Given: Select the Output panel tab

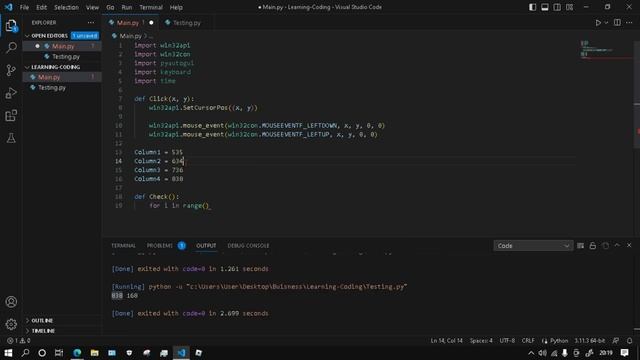Looking at the screenshot, I should pyautogui.click(x=206, y=246).
